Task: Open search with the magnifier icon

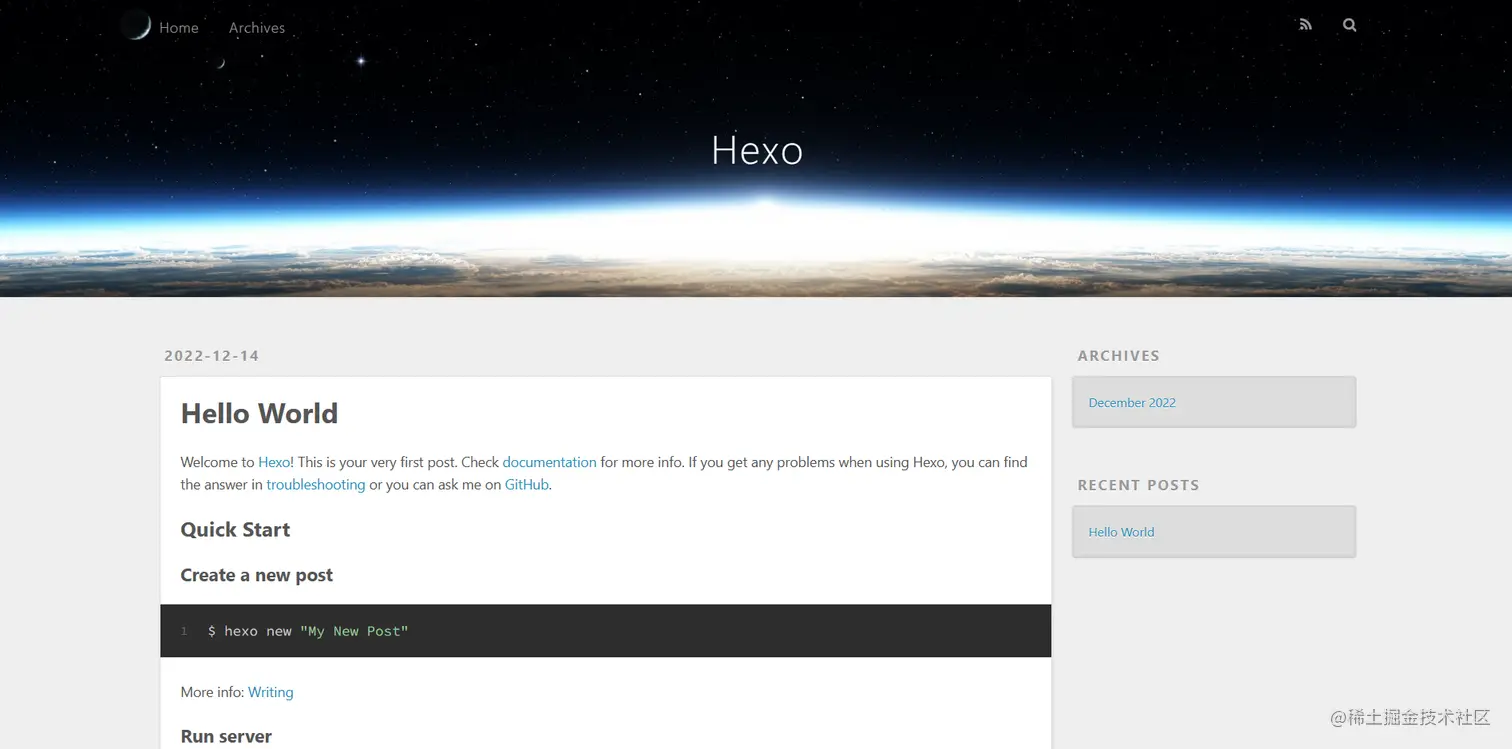Action: [x=1350, y=25]
